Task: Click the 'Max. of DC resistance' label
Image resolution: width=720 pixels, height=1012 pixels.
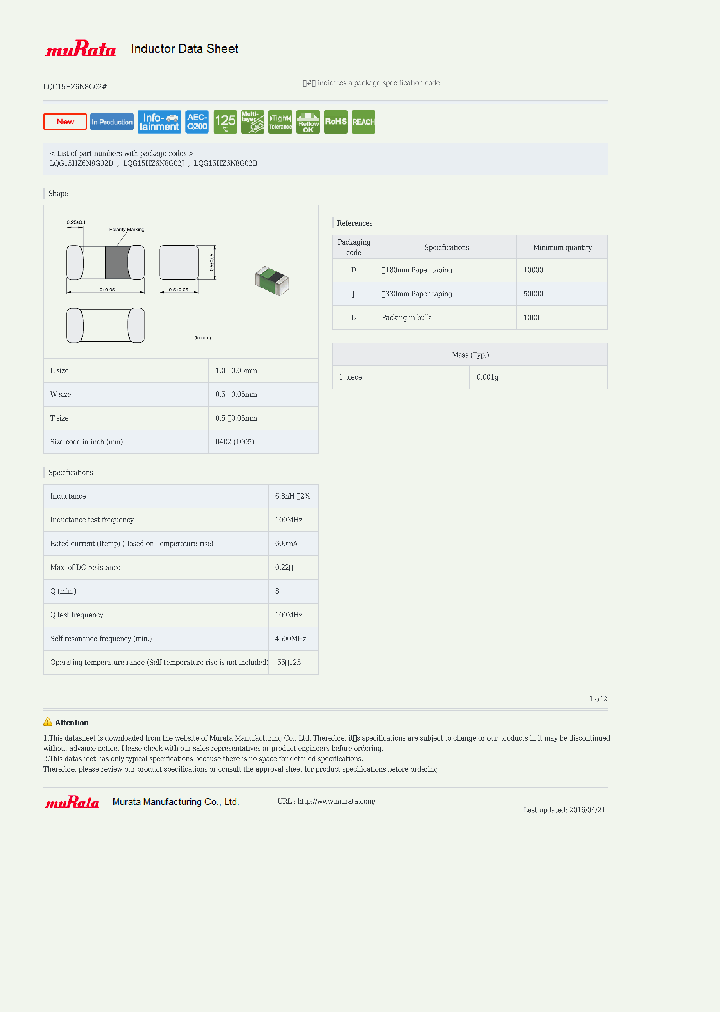Action: (x=85, y=567)
